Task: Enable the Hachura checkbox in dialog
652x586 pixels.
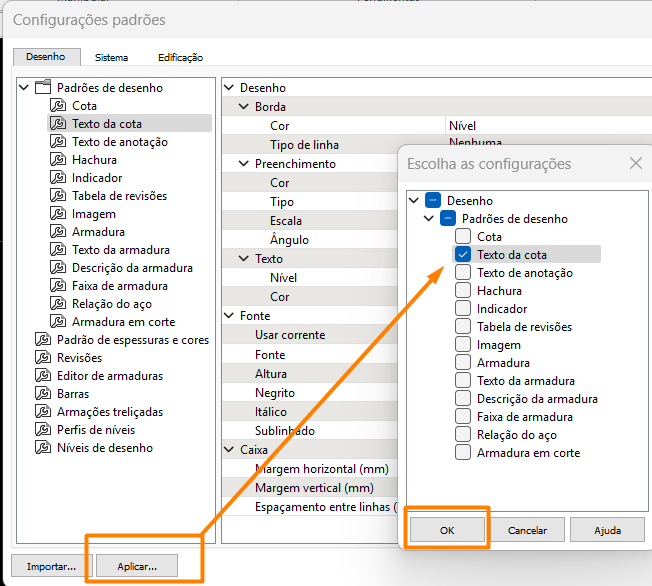Action: pyautogui.click(x=463, y=291)
